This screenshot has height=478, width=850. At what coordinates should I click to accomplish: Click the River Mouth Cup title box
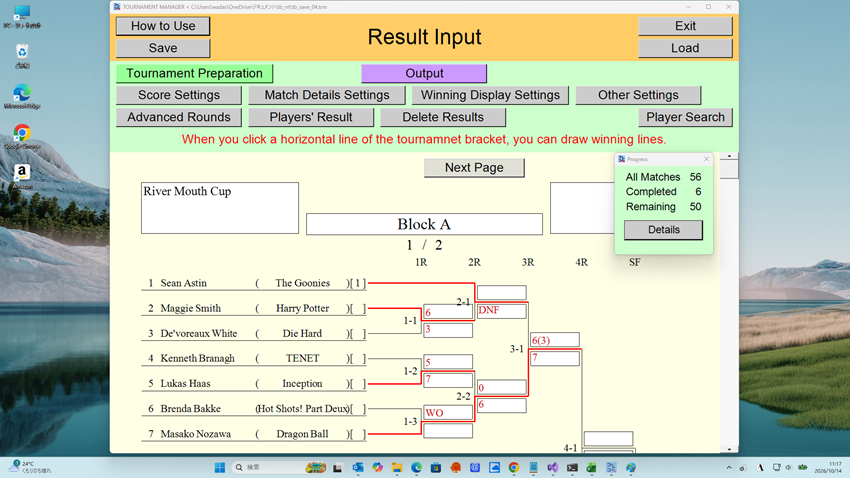click(220, 208)
